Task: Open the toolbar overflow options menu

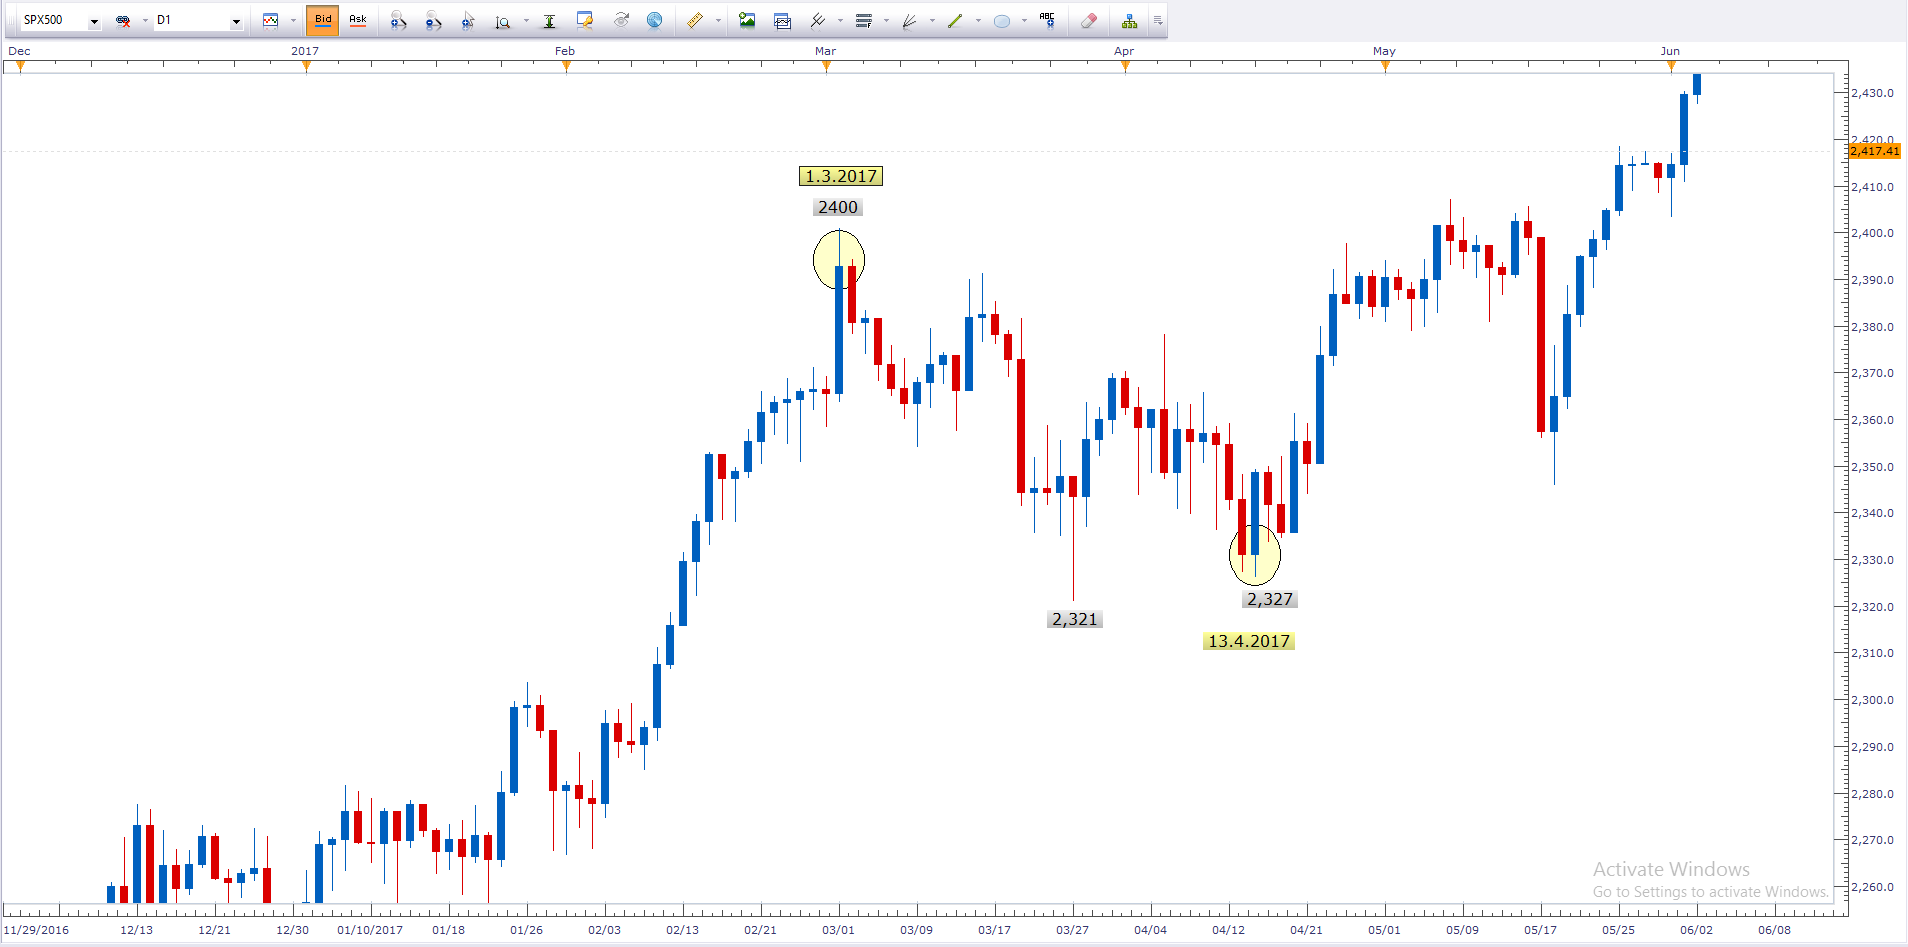Action: pos(1158,21)
